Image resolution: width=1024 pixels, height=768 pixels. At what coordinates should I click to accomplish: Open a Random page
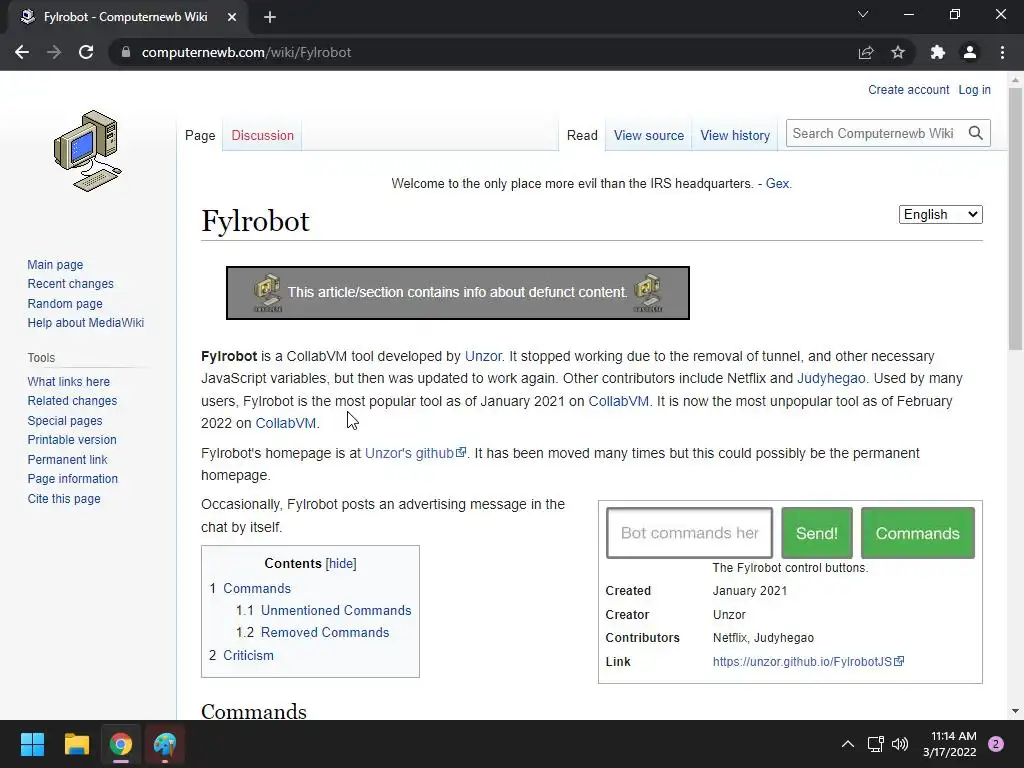pyautogui.click(x=65, y=303)
